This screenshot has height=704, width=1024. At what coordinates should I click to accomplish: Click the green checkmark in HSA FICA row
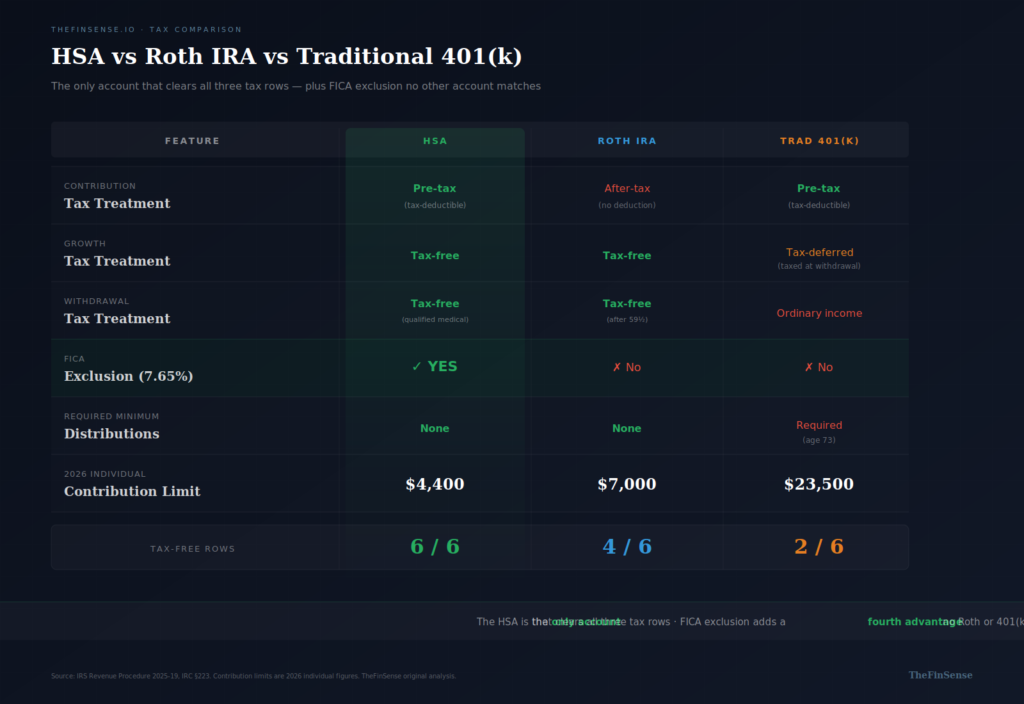[x=417, y=366]
